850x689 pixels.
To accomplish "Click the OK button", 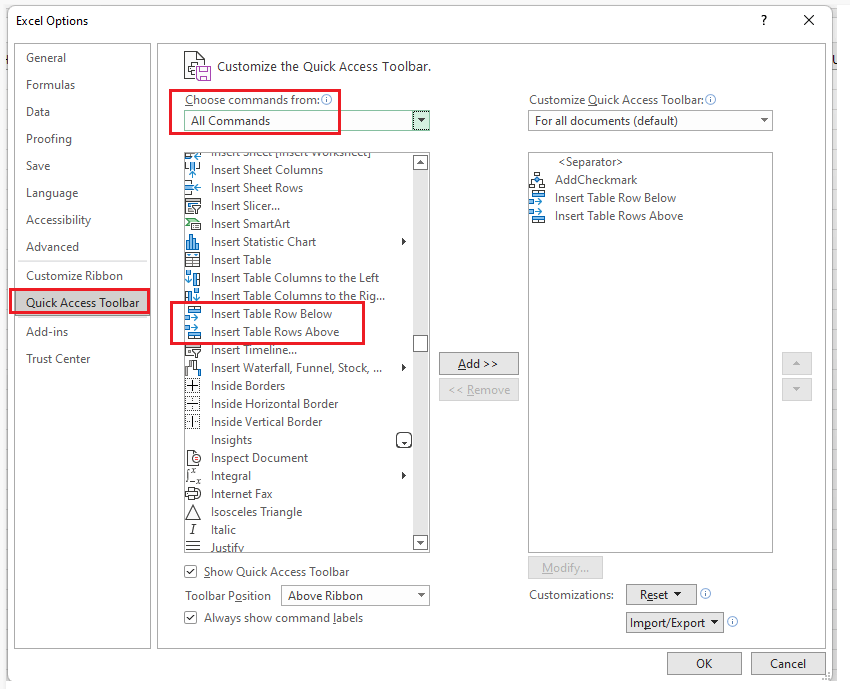I will 704,664.
